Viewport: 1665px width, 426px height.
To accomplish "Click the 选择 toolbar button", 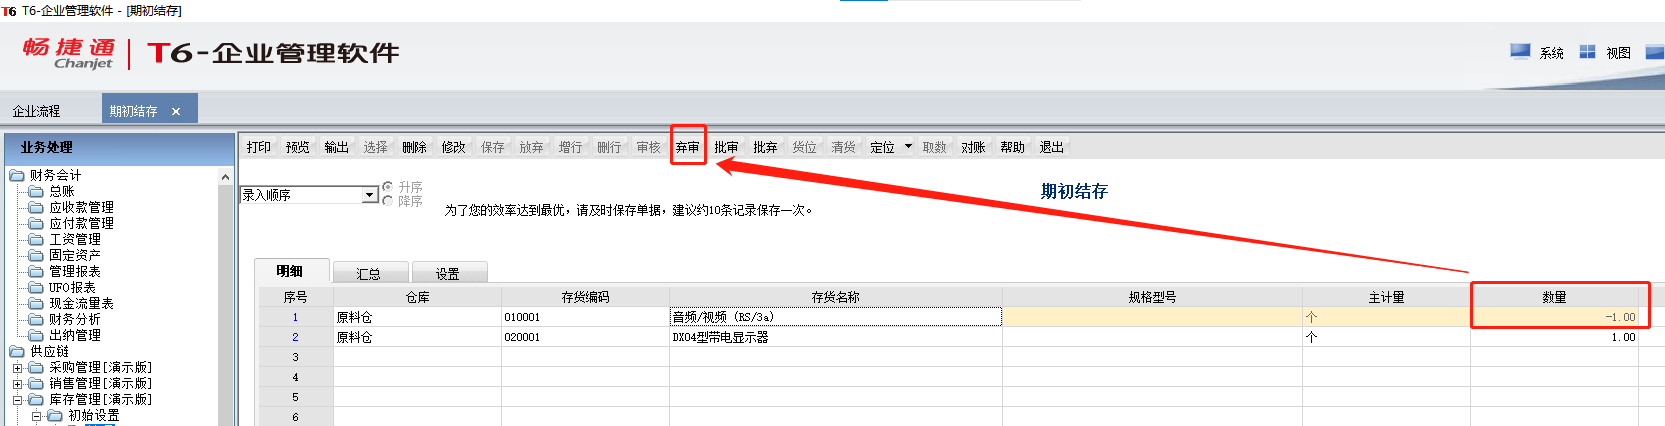I will pyautogui.click(x=376, y=147).
